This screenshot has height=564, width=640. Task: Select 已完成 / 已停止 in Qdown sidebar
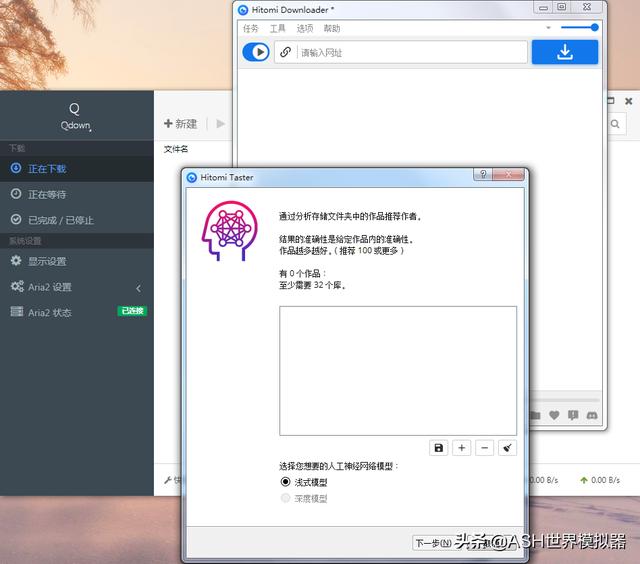tap(77, 220)
